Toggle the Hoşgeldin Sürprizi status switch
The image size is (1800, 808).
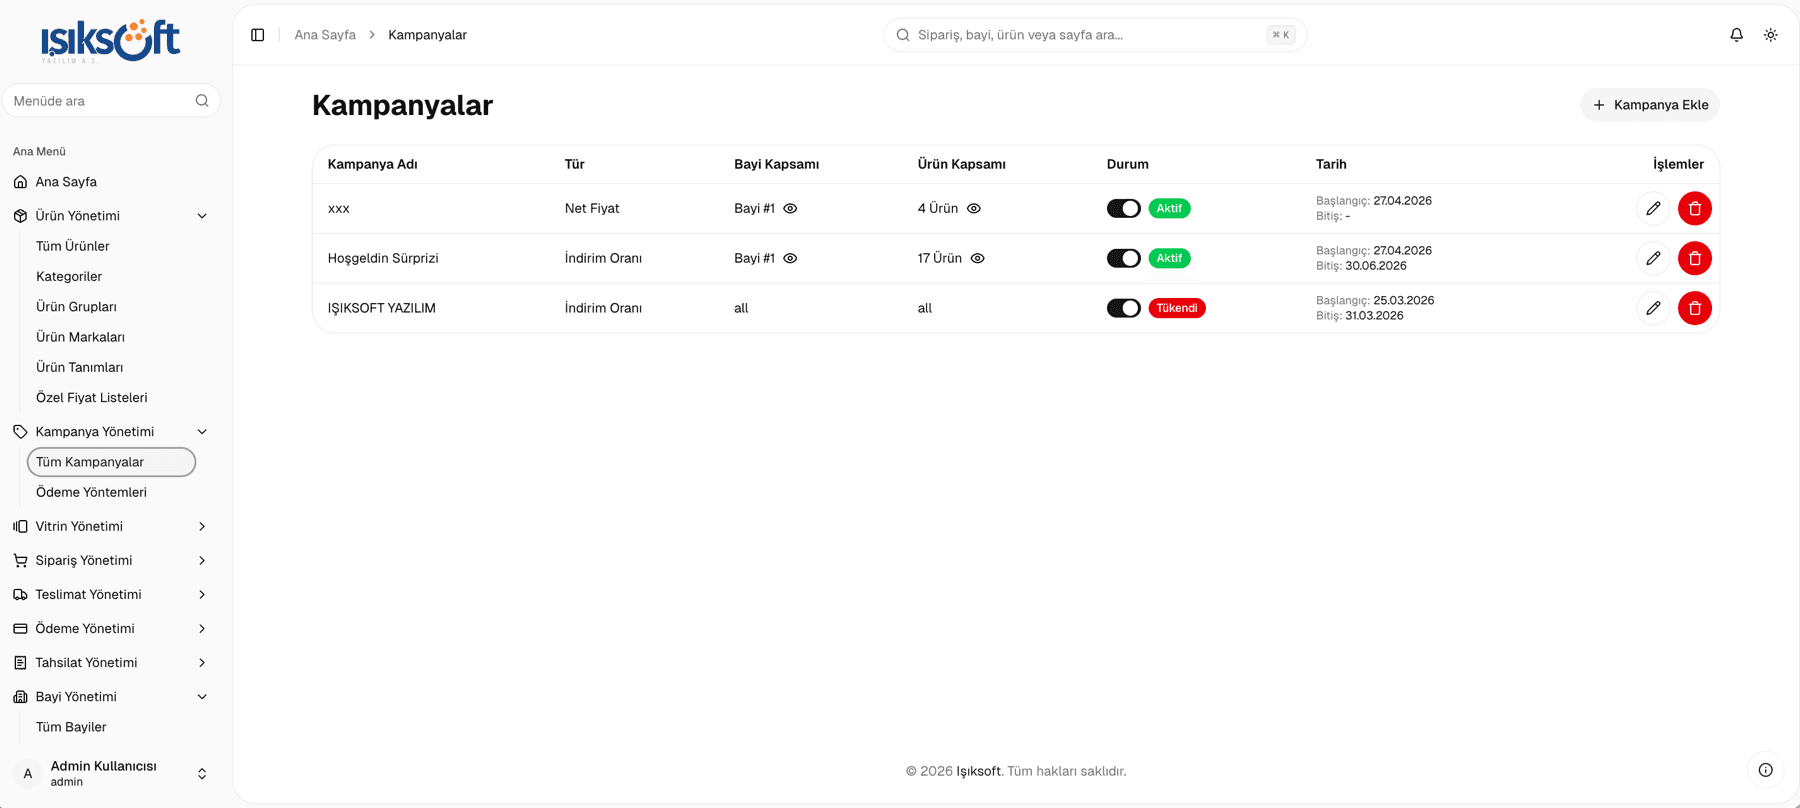[1123, 258]
